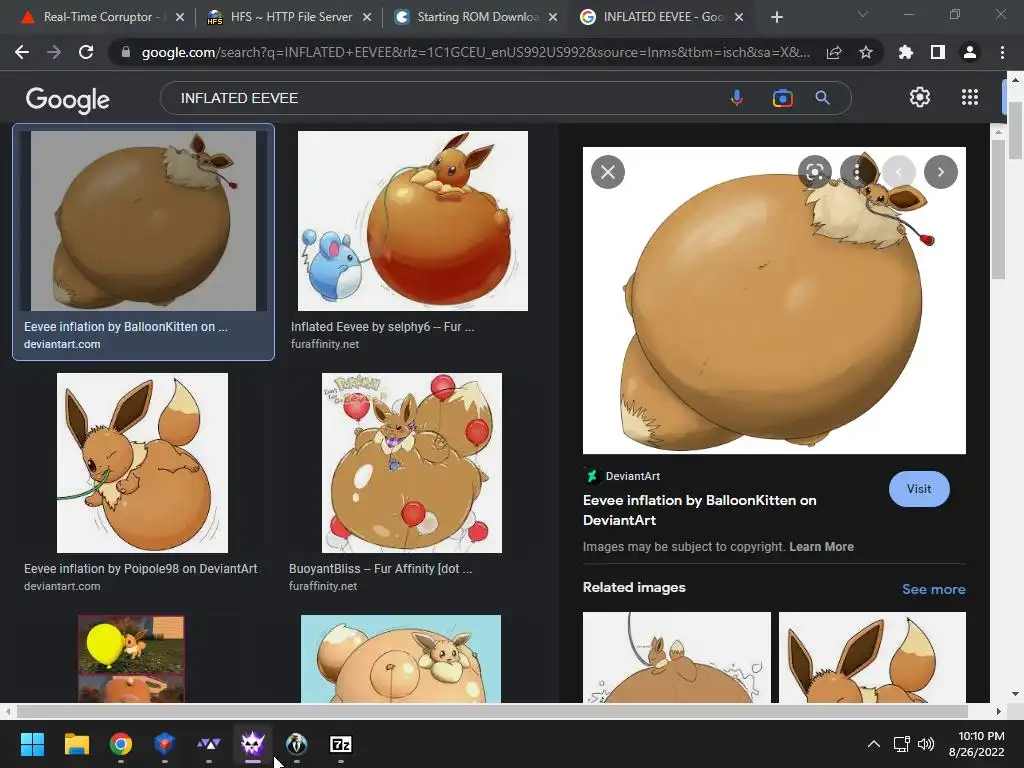View the site info lock icon
This screenshot has width=1024, height=768.
126,52
